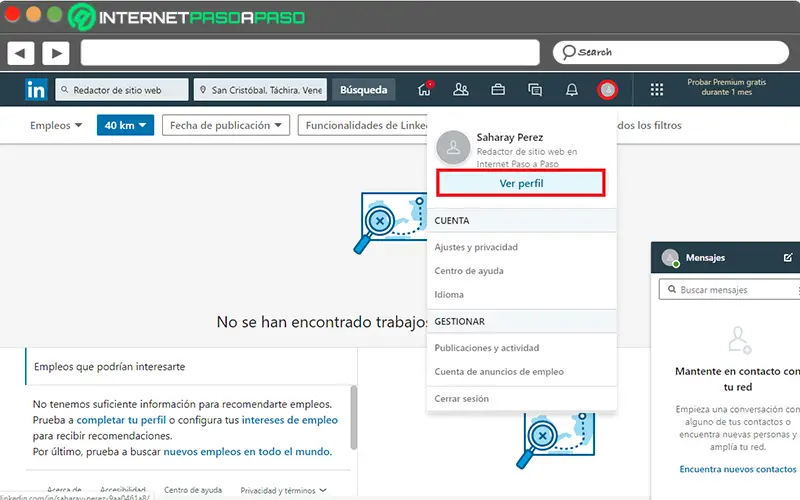This screenshot has height=500, width=800.
Task: Open Funcionalidades de LinkedIn filter dropdown
Action: coord(363,125)
